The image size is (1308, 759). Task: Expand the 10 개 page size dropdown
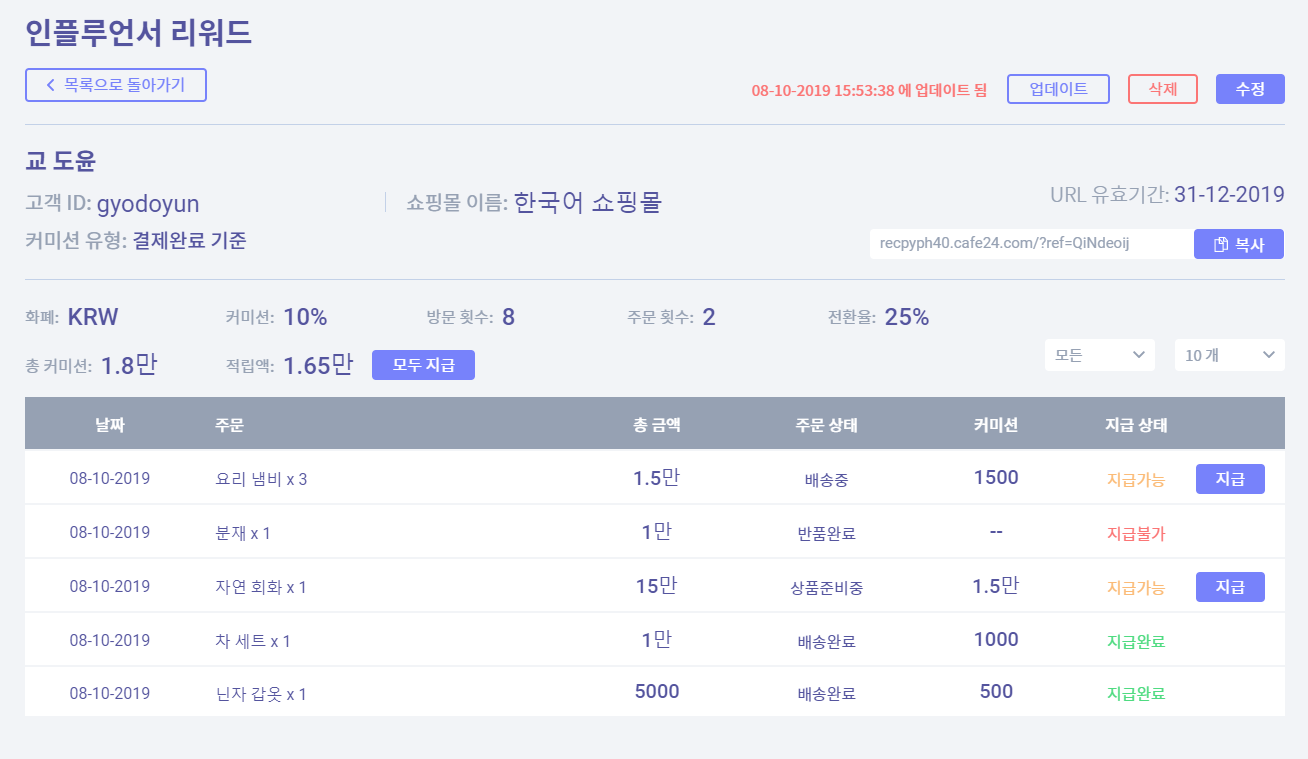coord(1229,355)
